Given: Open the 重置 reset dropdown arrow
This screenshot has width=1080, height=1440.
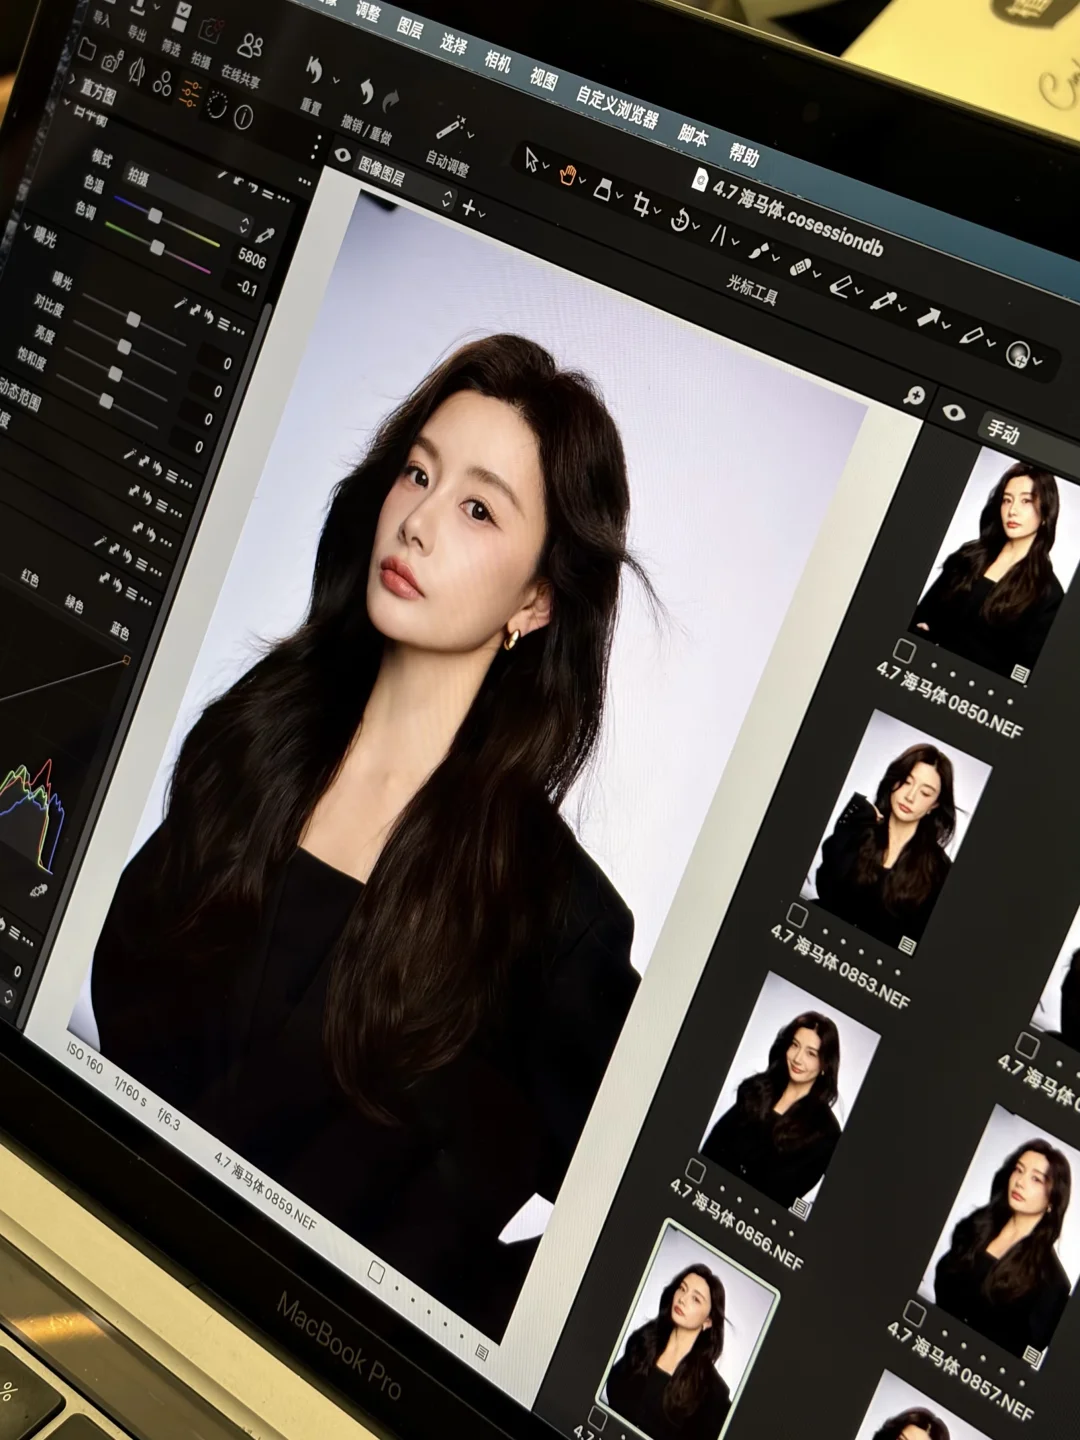Looking at the screenshot, I should (x=336, y=80).
